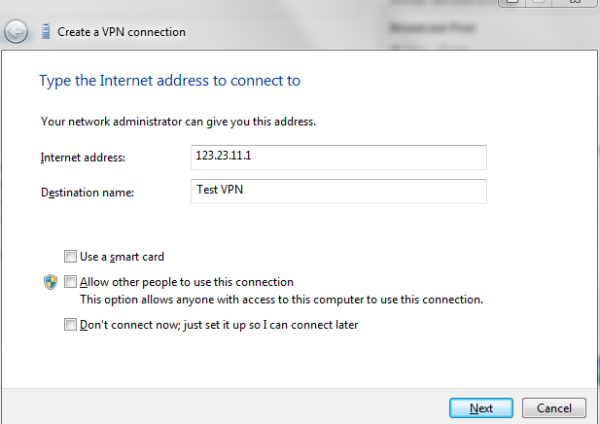Screen dimensions: 600x424
Task: Click the 'This option allows anyone with access' description
Action: [281, 299]
